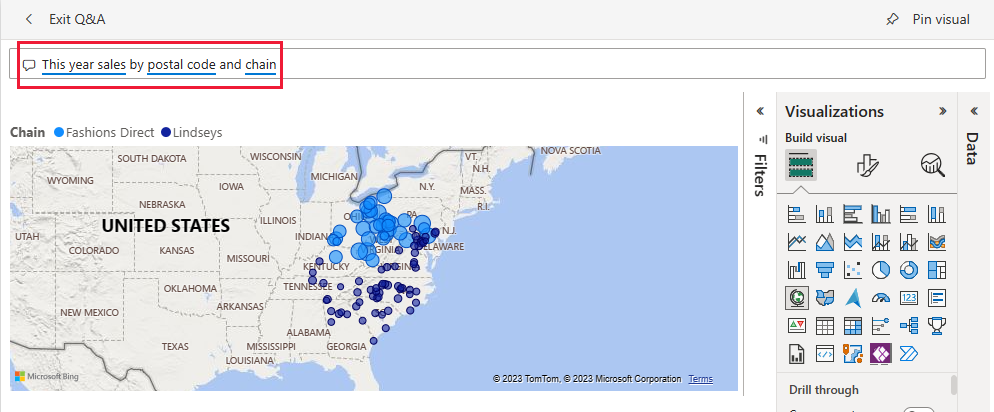Open the Terms link on the map
This screenshot has height=412, width=994.
tap(700, 379)
